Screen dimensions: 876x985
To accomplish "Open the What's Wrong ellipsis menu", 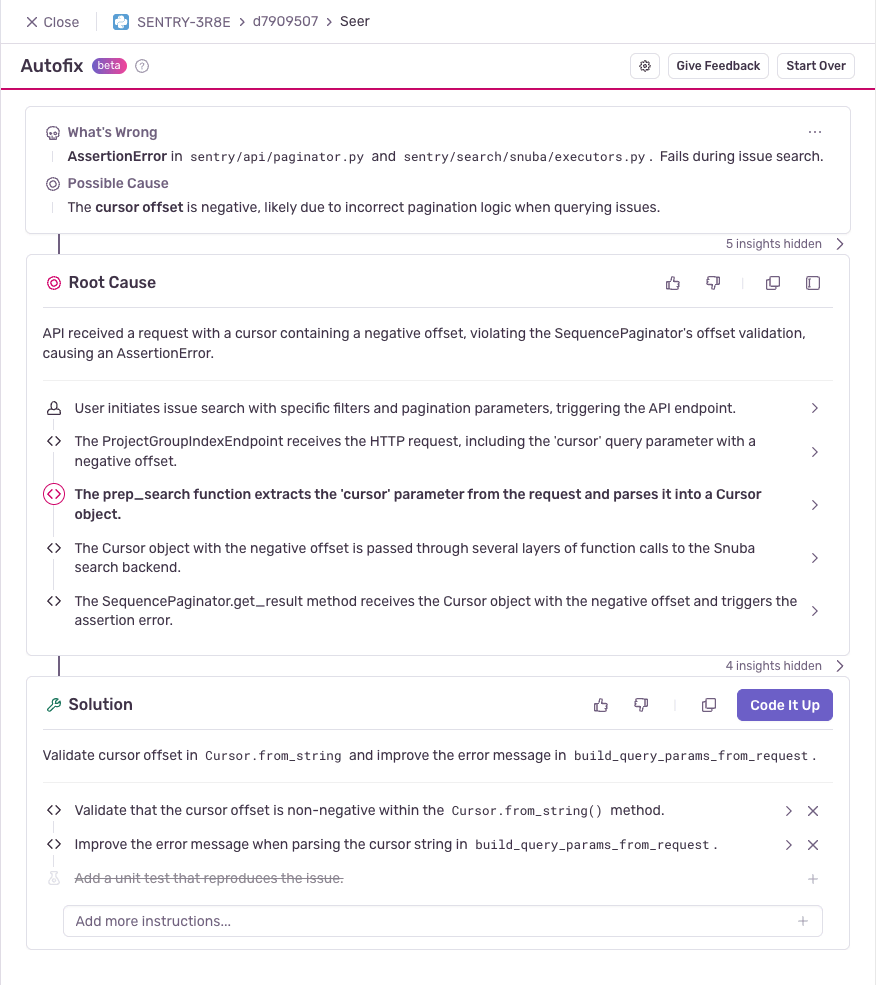I will 815,132.
